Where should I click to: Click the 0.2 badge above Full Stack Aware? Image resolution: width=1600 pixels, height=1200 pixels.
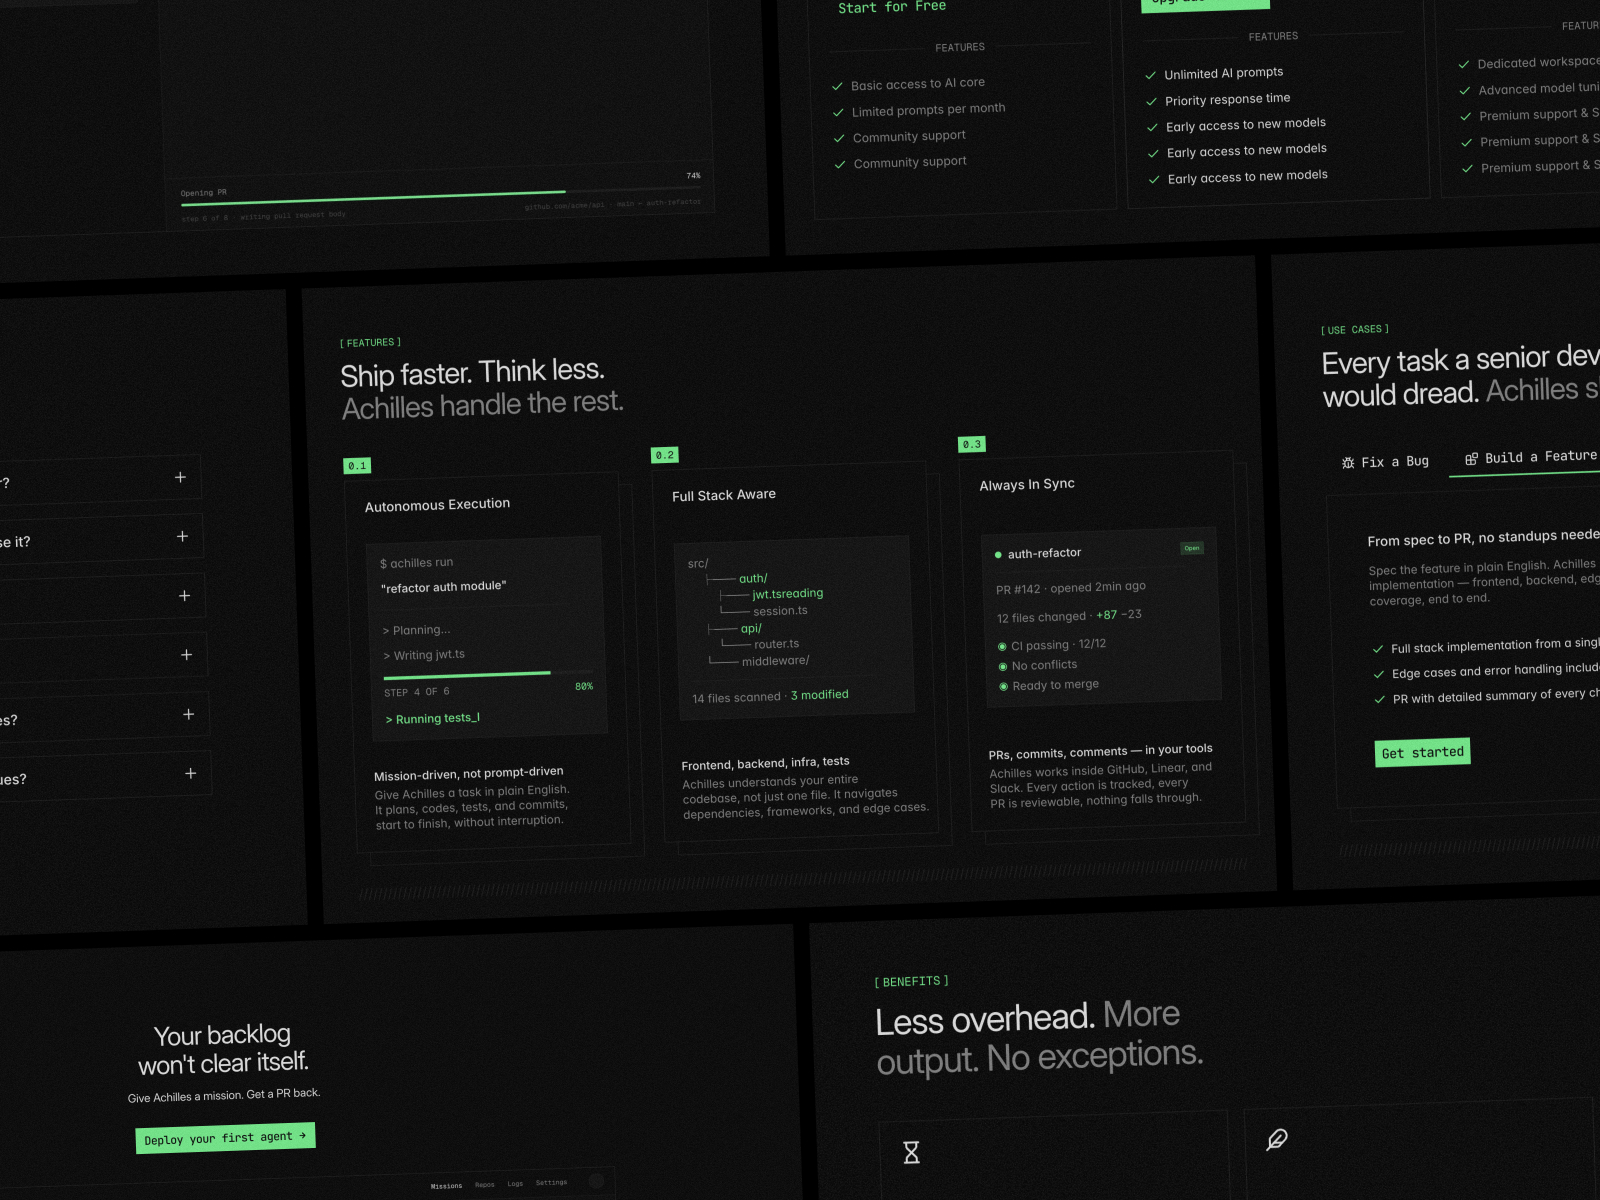665,455
